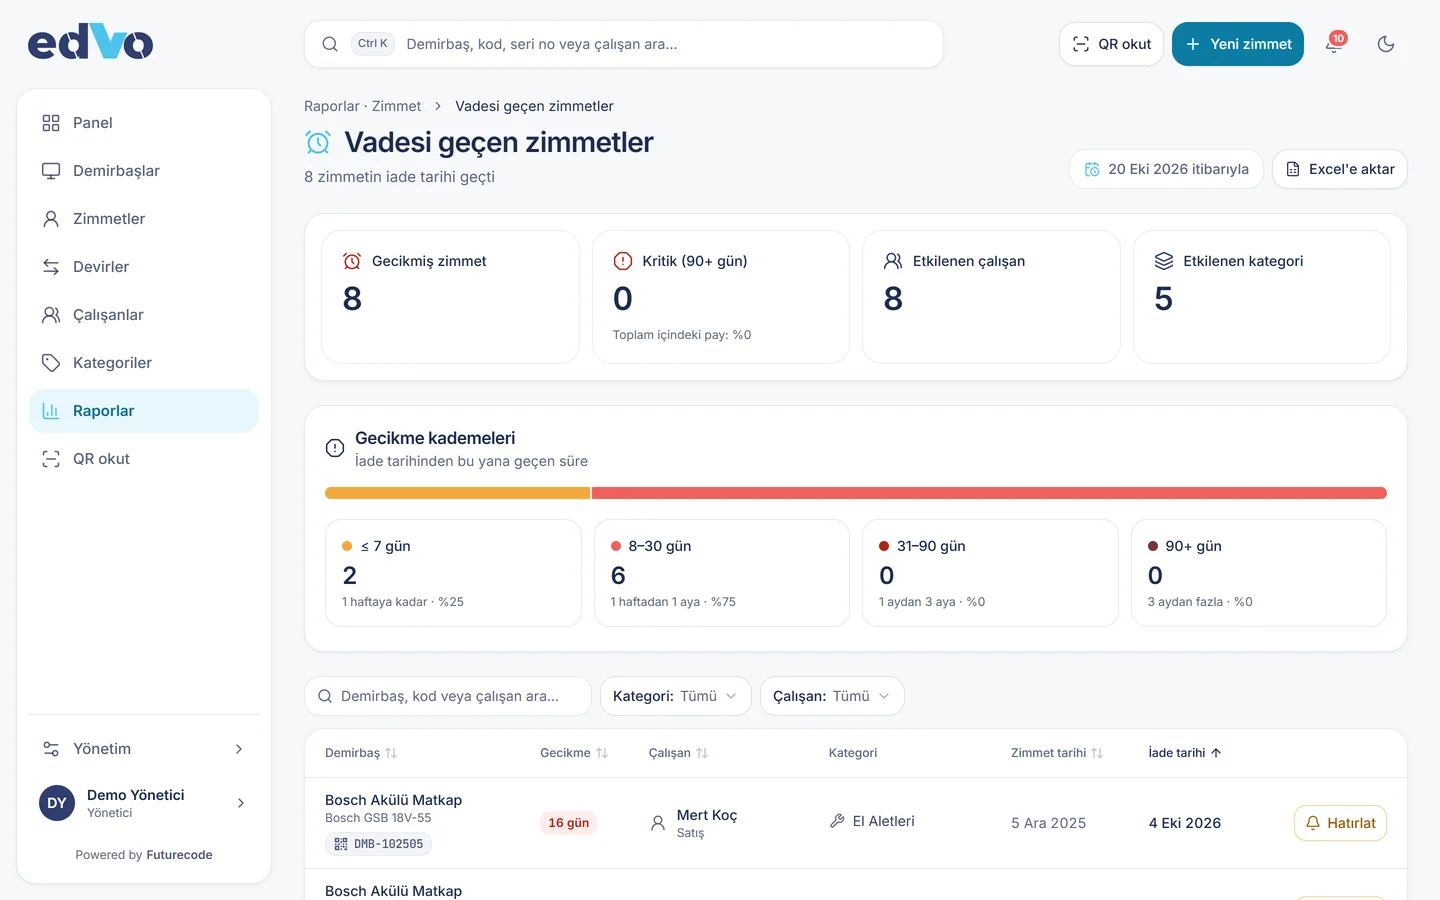Screen dimensions: 1440x900
Task: Focus the top search field
Action: pyautogui.click(x=624, y=44)
